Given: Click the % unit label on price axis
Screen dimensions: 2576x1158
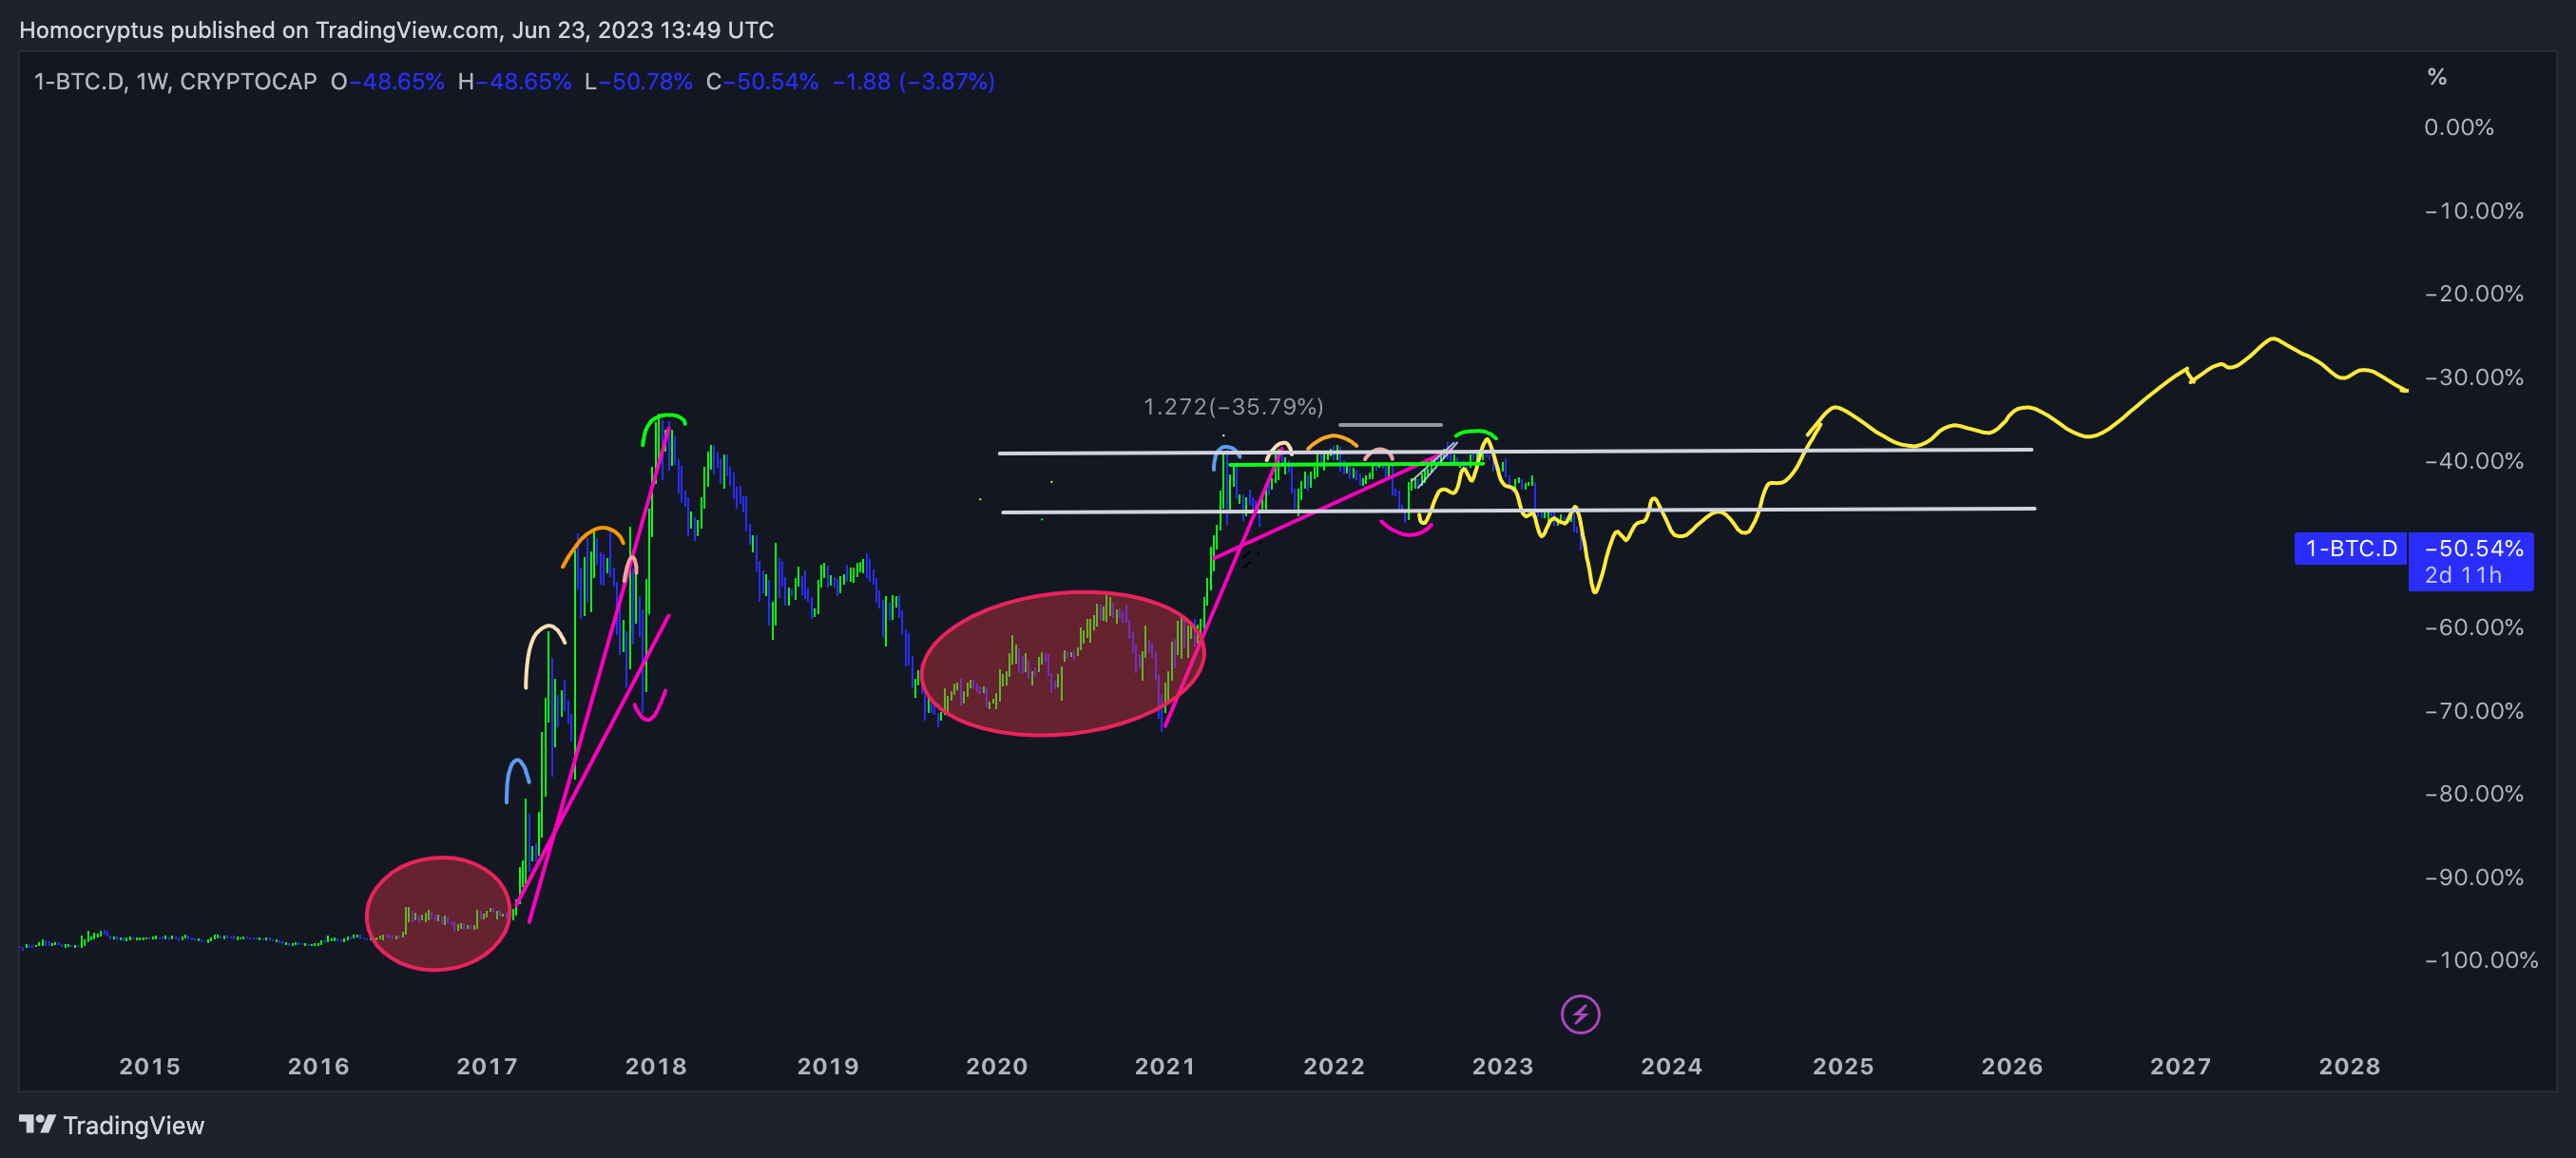Looking at the screenshot, I should pos(2437,77).
